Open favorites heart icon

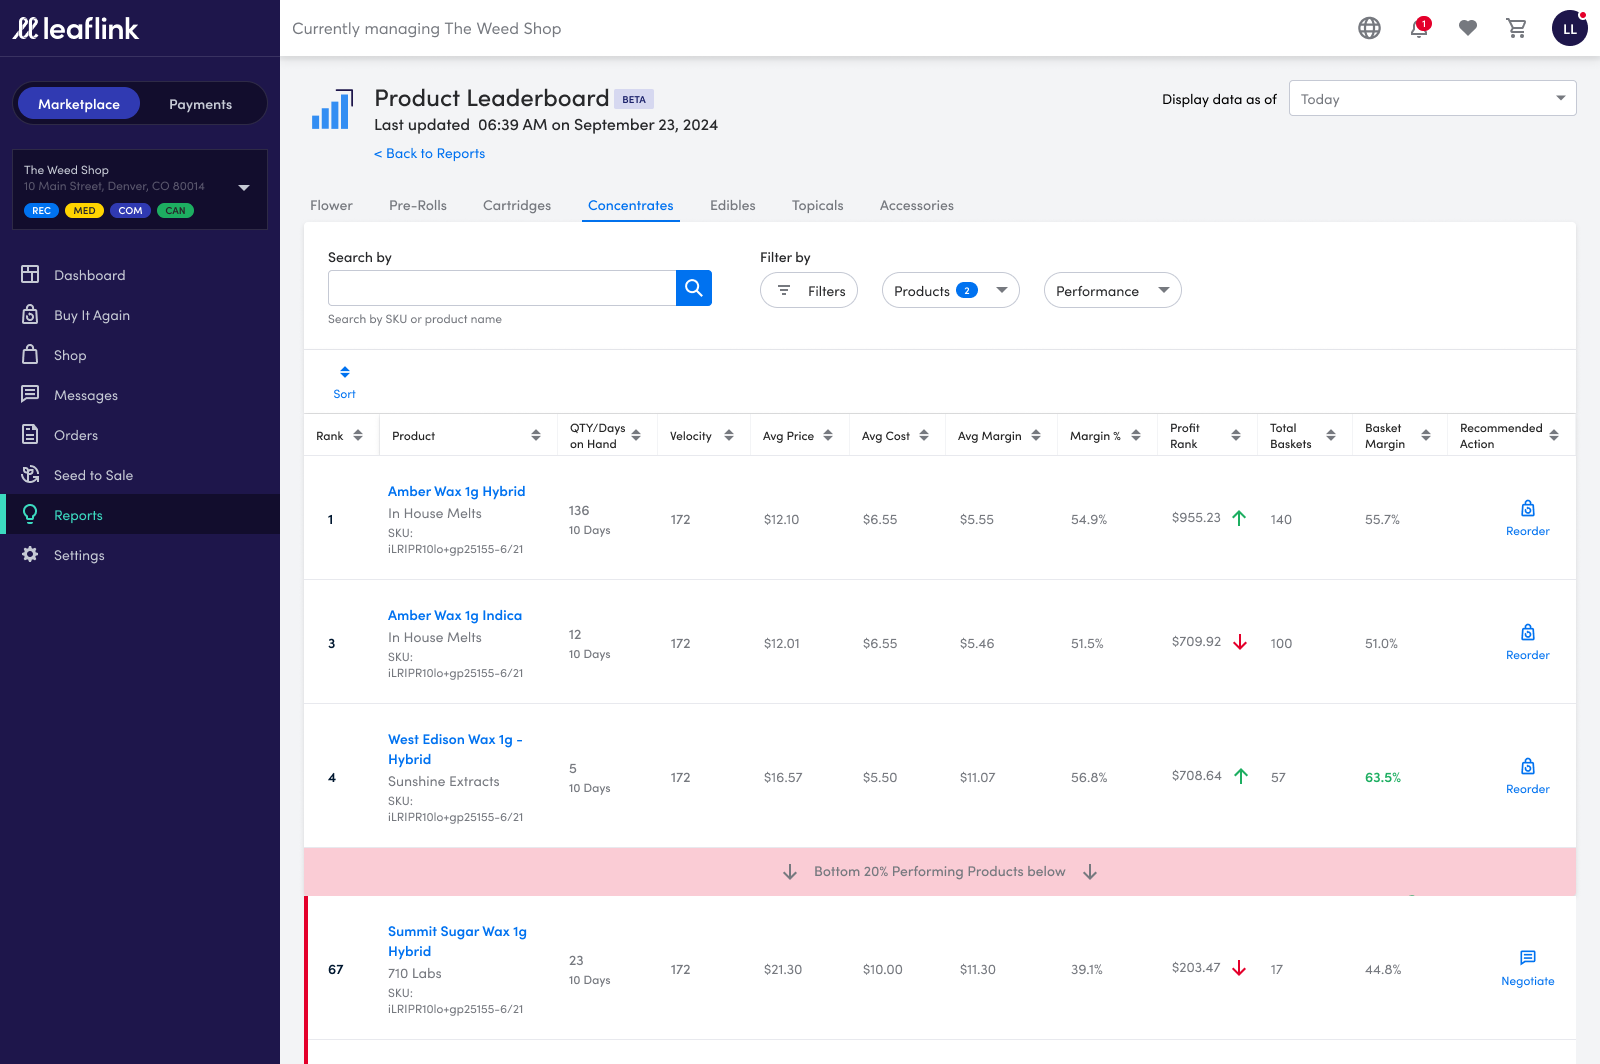pyautogui.click(x=1467, y=29)
